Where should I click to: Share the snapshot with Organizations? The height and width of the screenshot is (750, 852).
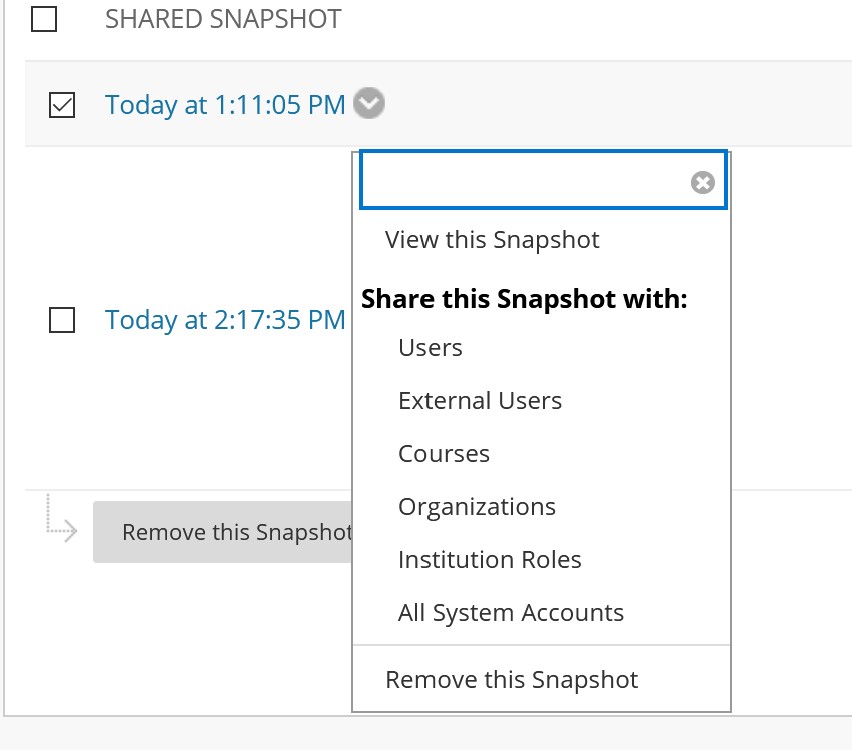pos(477,506)
